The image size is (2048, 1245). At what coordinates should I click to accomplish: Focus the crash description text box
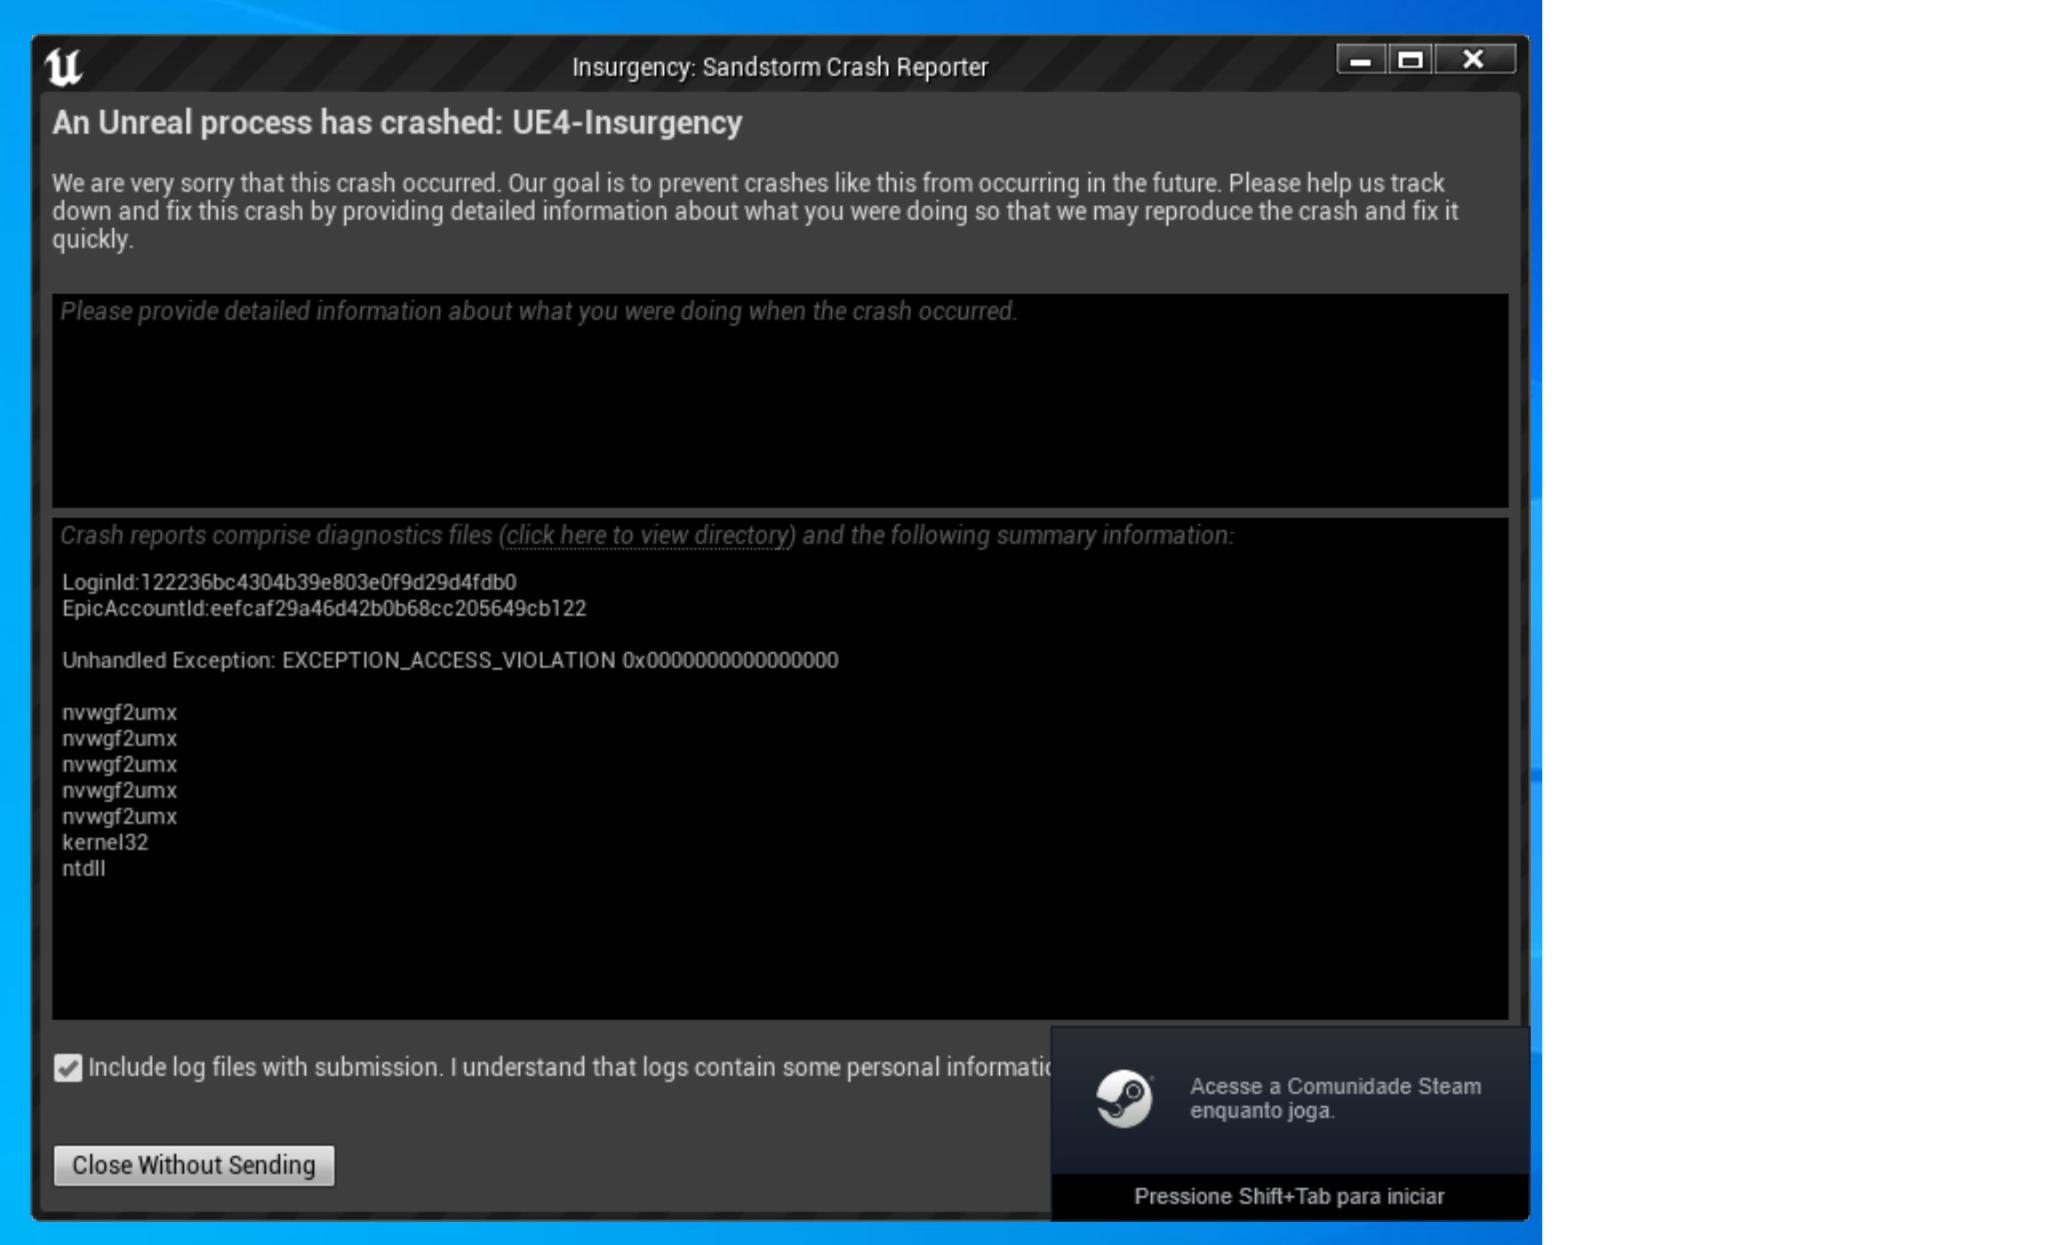780,400
